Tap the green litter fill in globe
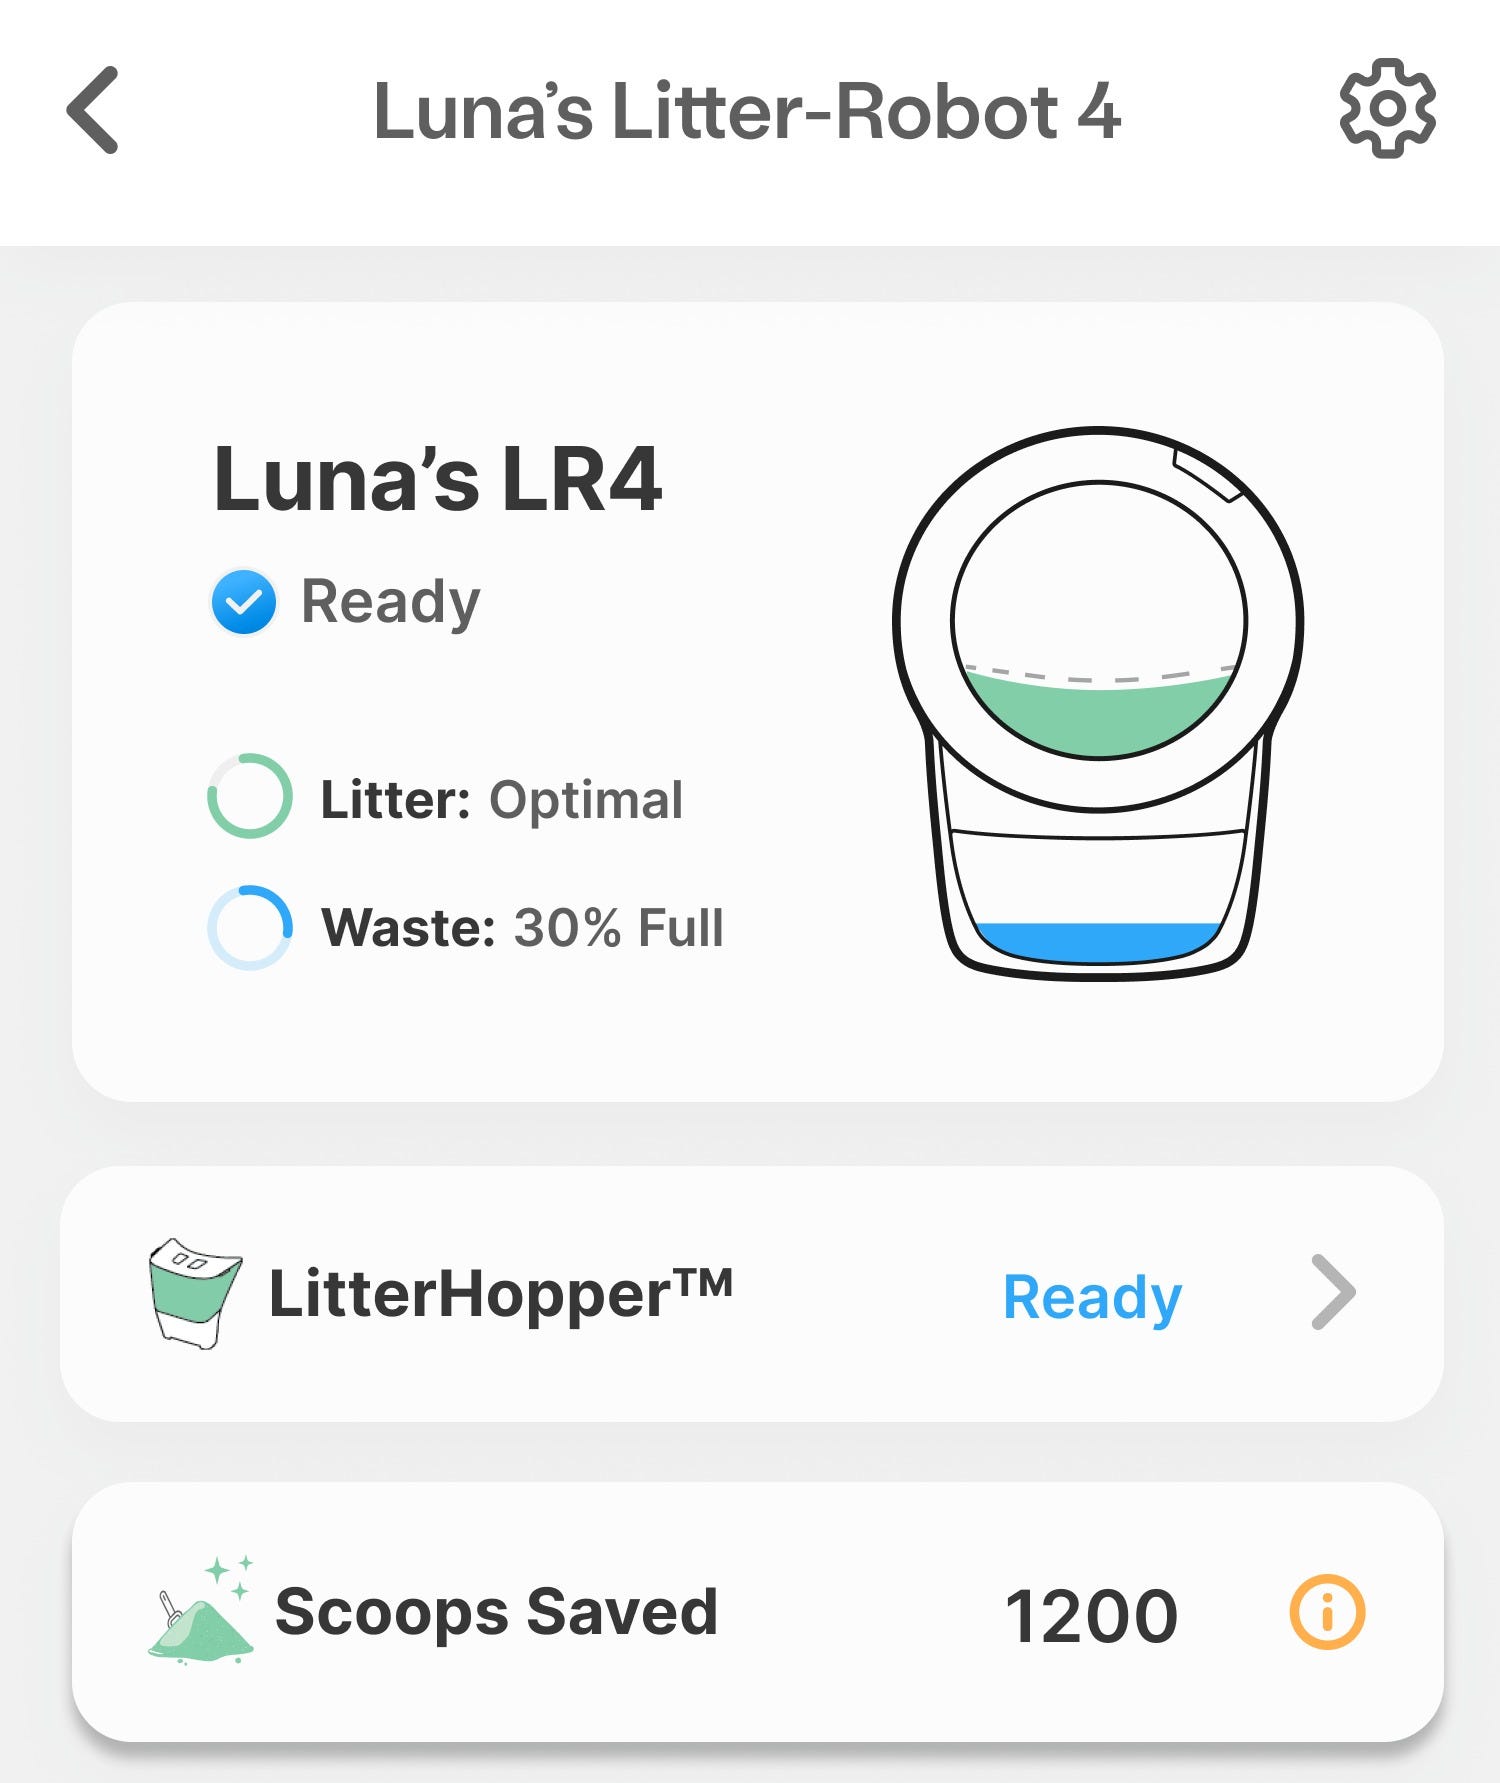This screenshot has height=1783, width=1500. (x=1098, y=714)
